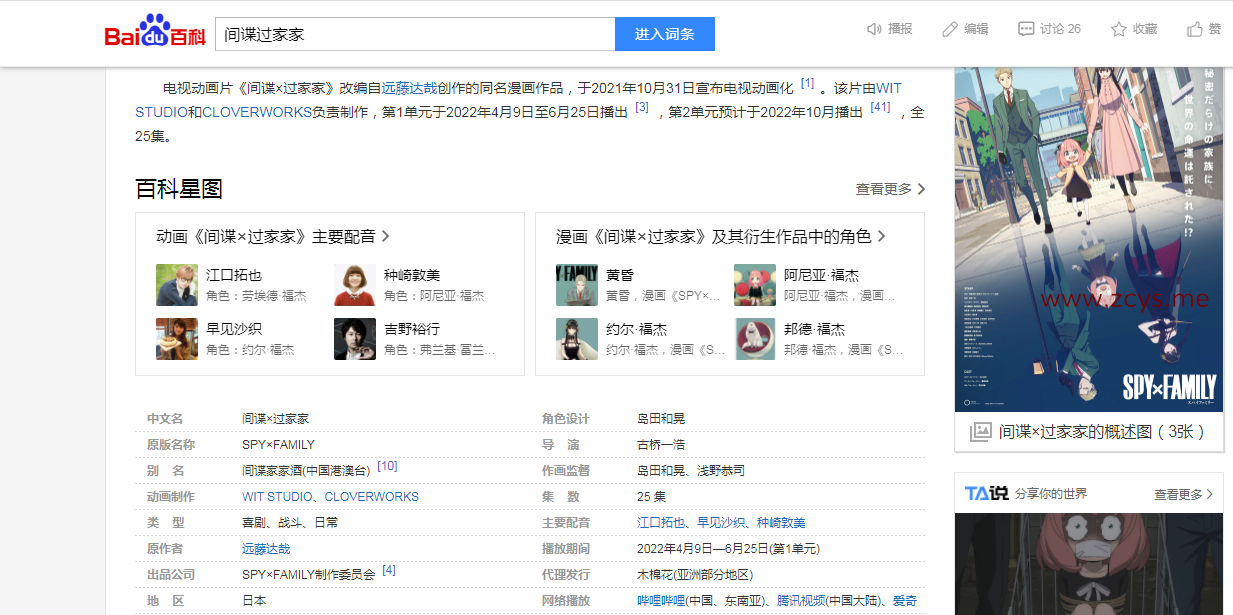Open 约尔·福杰 name in characters card
1233x615 pixels.
coord(636,329)
